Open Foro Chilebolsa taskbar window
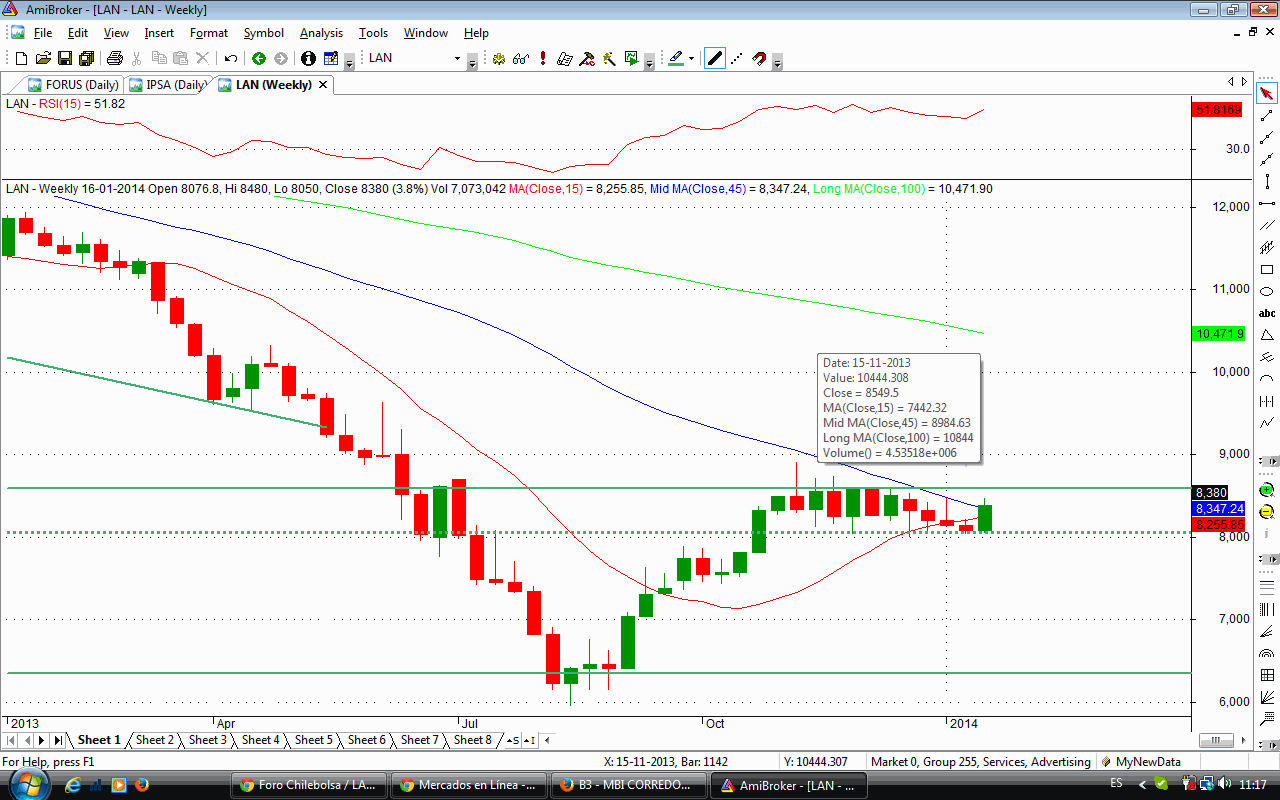 309,785
